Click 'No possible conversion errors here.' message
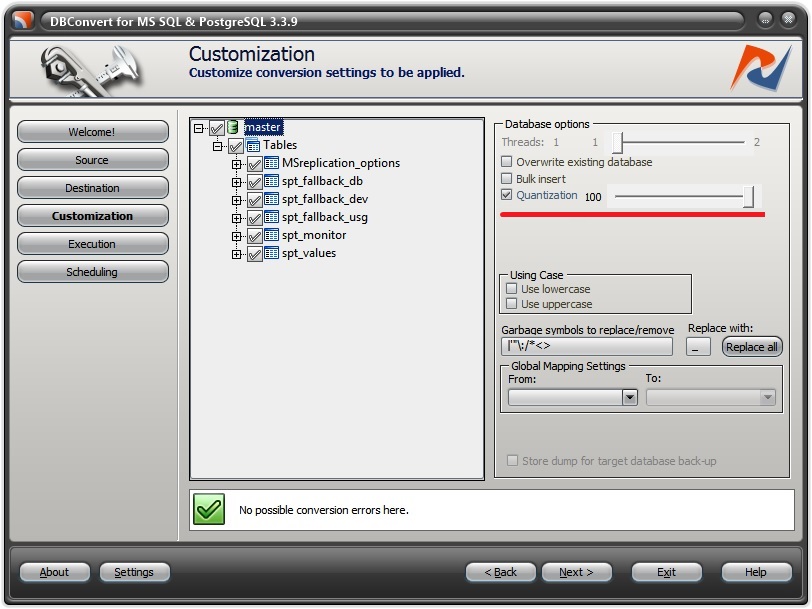The width and height of the screenshot is (812, 609). pos(324,510)
